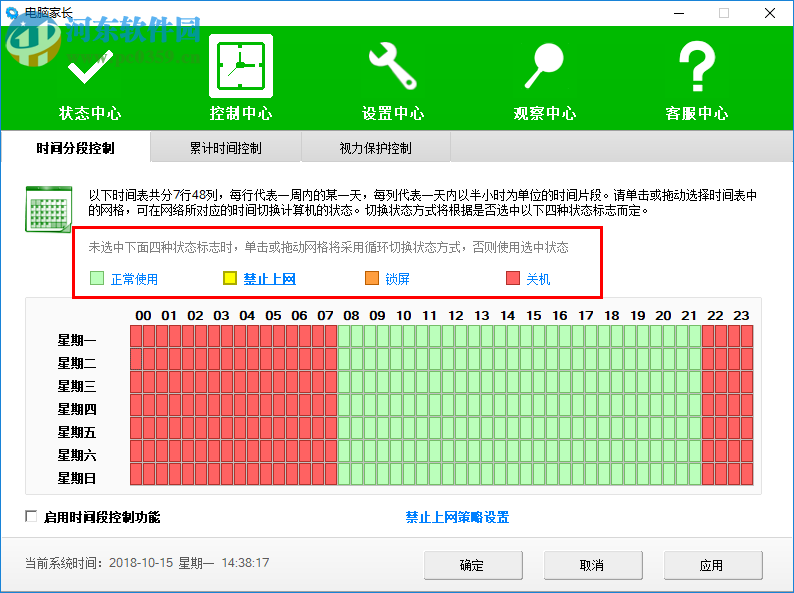
Task: Click 星期日 last cell at hour 23
Action: 747,474
